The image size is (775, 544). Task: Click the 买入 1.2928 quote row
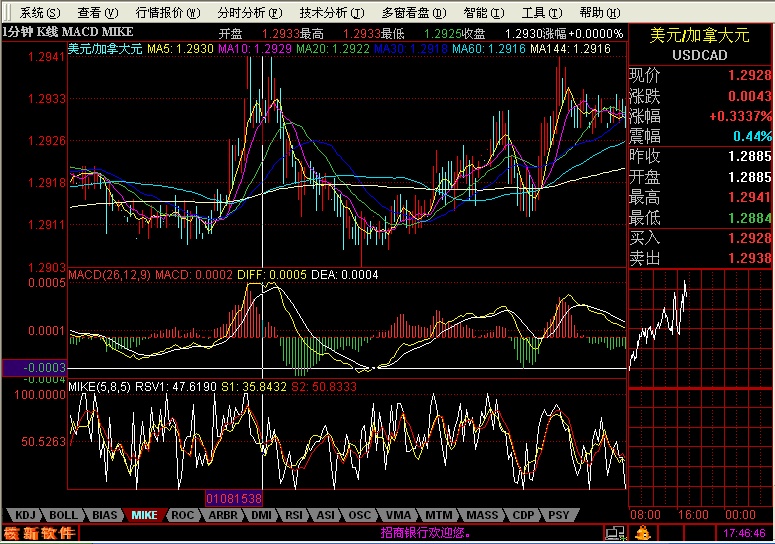click(700, 238)
